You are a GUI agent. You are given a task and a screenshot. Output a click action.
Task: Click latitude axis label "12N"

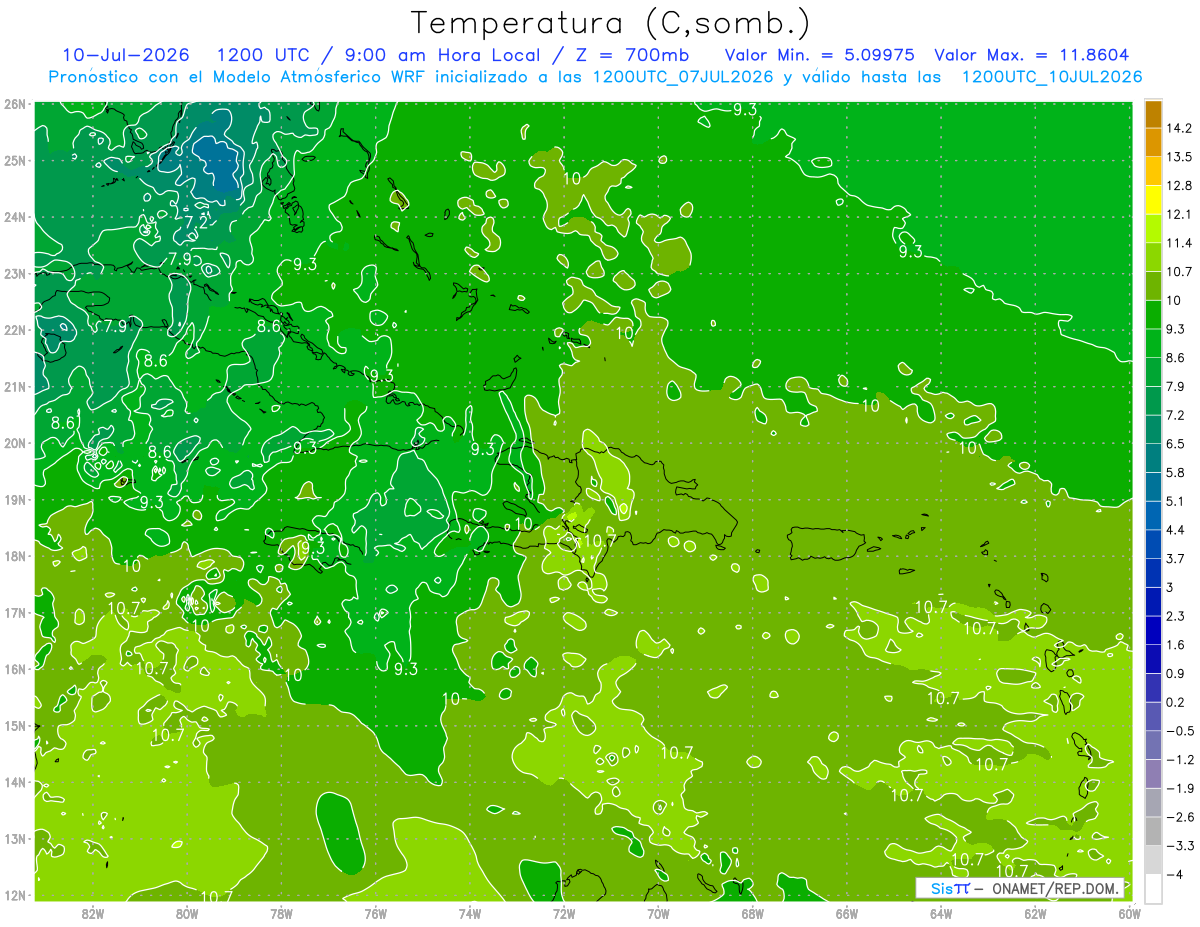(15, 895)
